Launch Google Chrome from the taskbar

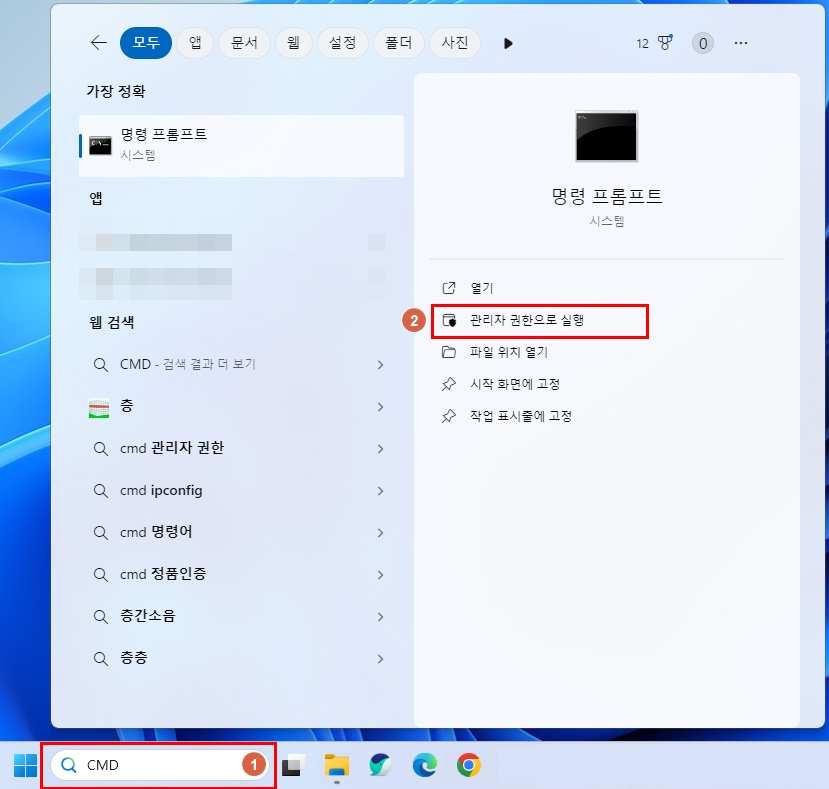[470, 764]
